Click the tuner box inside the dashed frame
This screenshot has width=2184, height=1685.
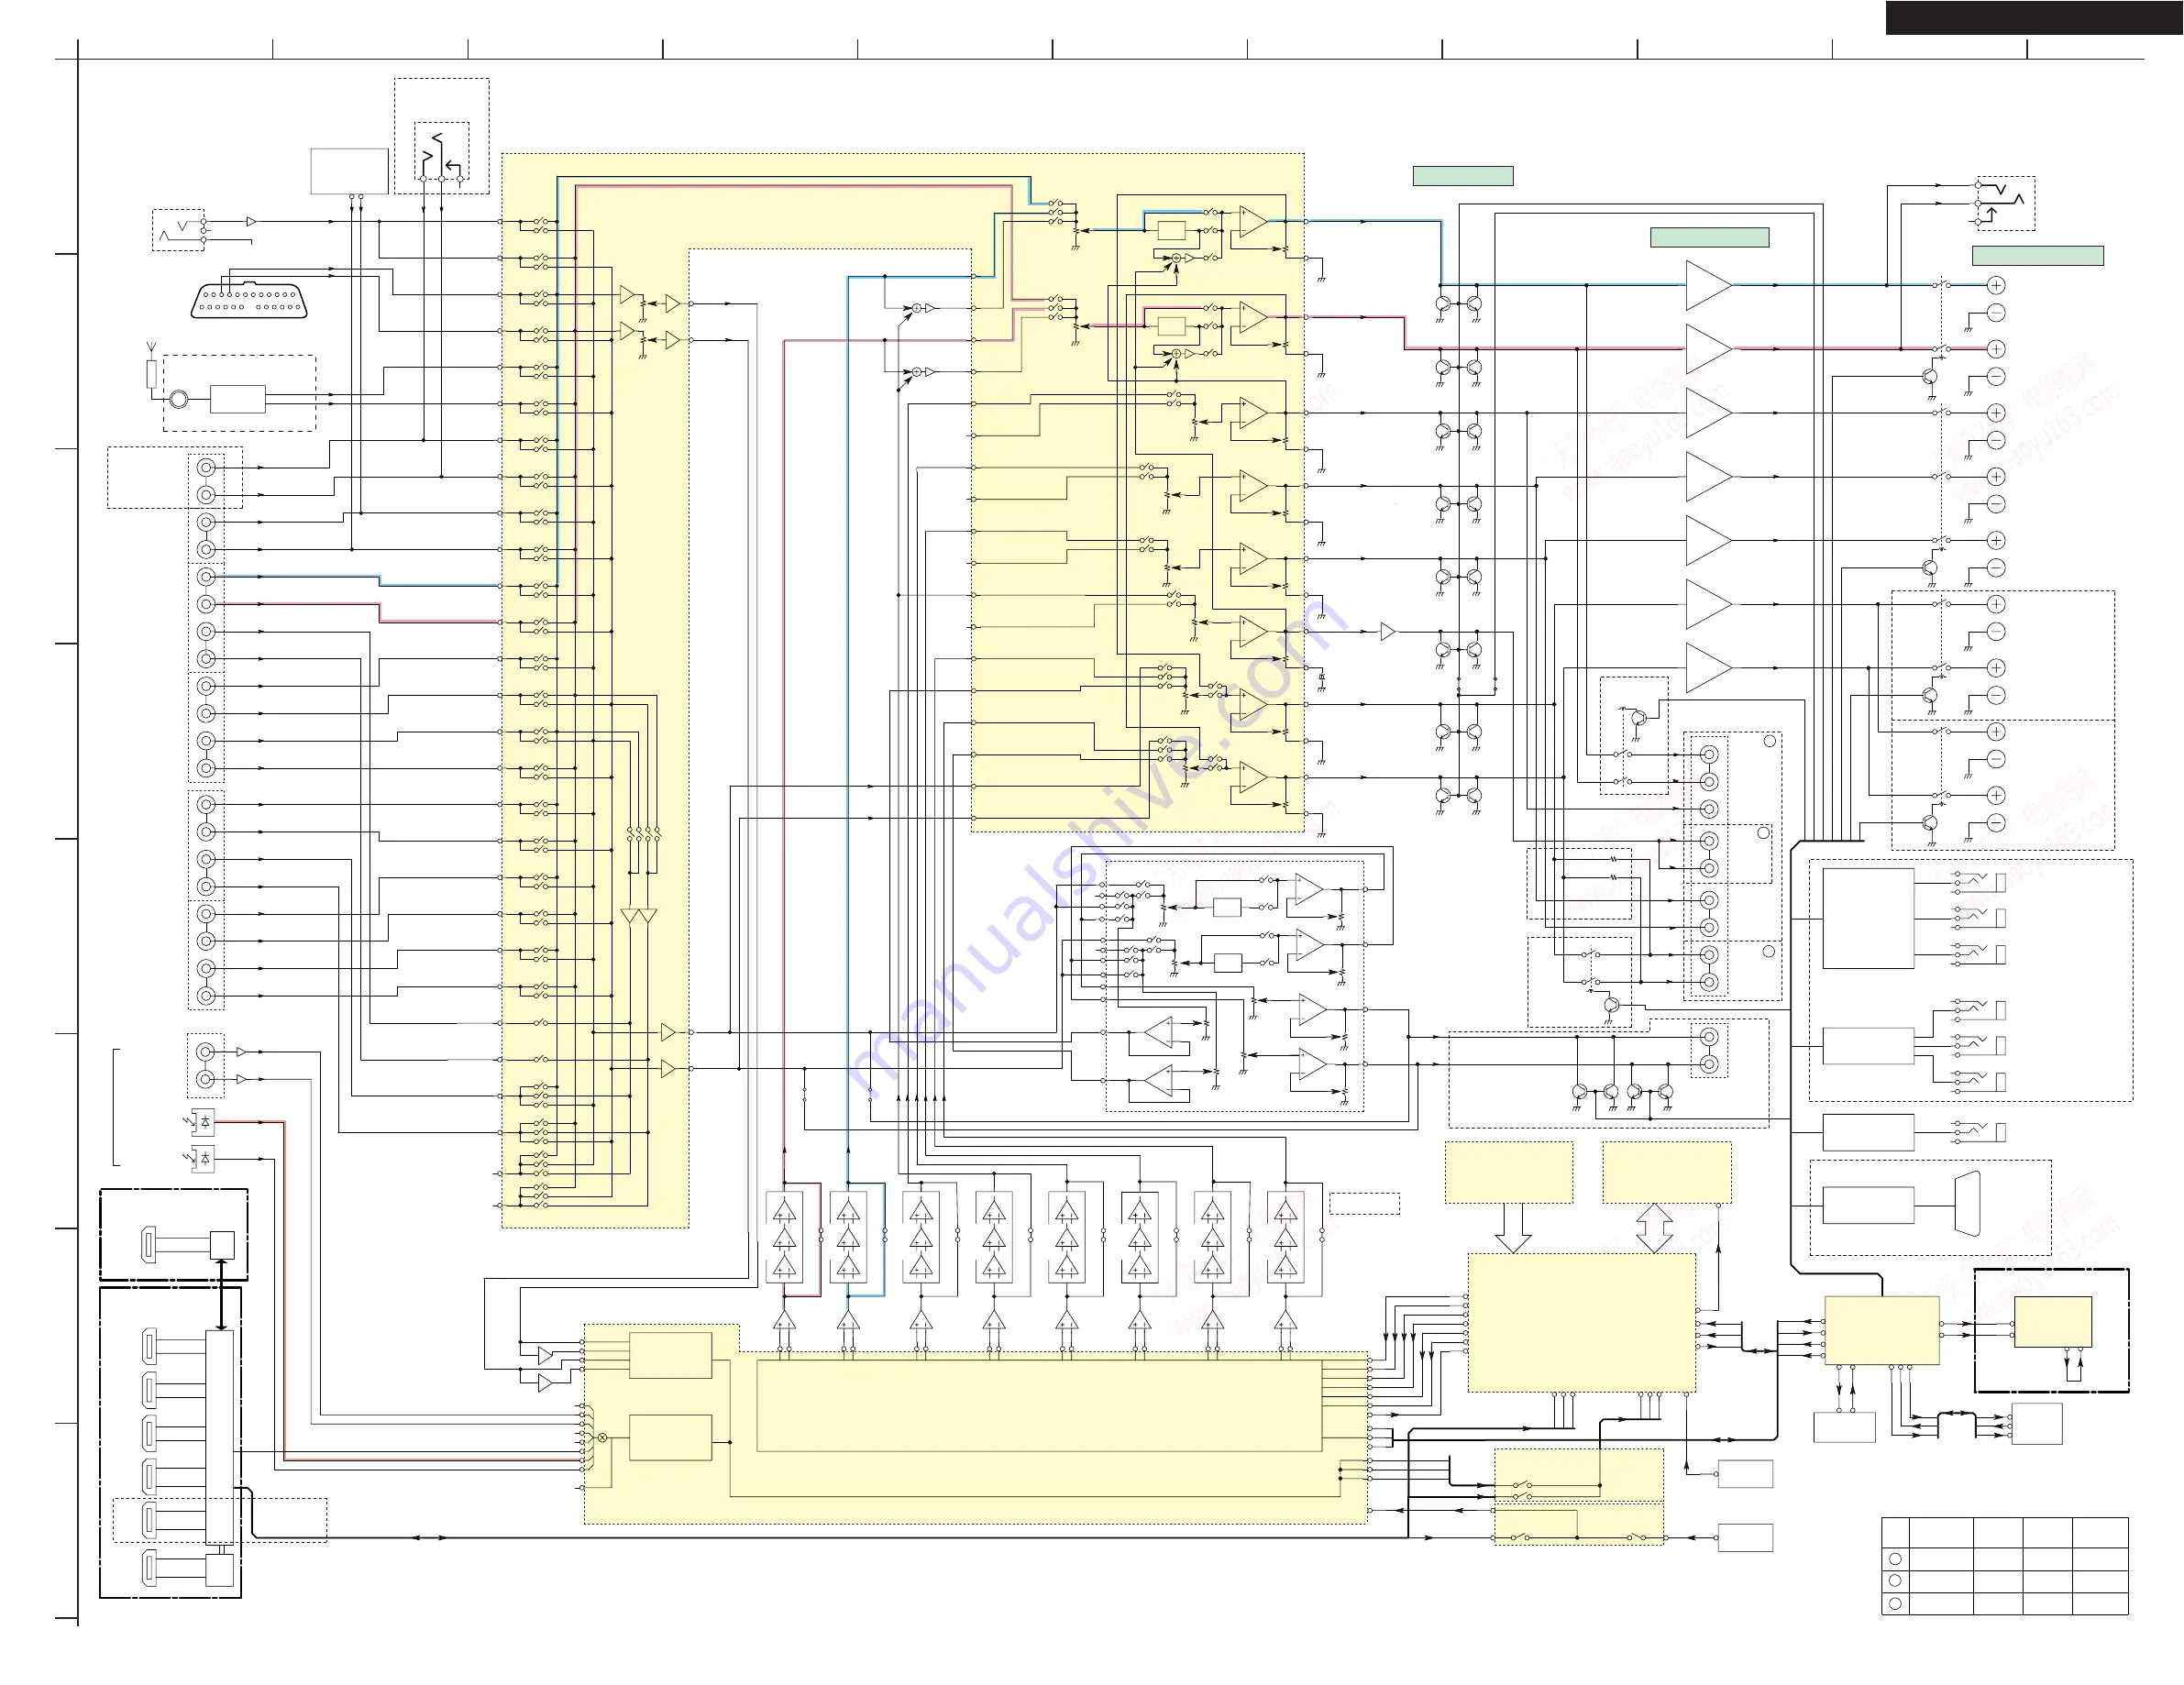pyautogui.click(x=238, y=399)
